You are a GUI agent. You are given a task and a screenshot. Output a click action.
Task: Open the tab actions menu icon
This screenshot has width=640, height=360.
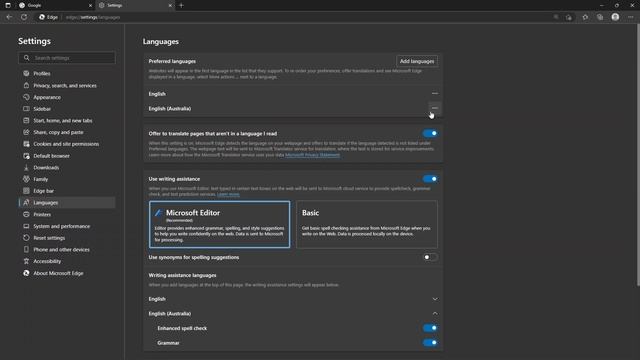(x=8, y=5)
